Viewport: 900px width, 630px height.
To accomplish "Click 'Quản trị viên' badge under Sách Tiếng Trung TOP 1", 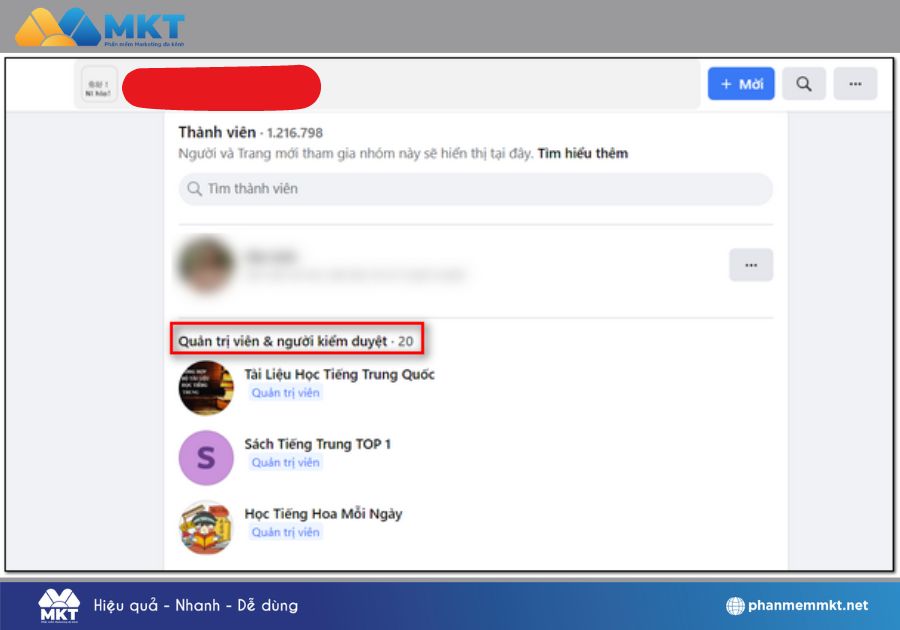I will point(285,462).
